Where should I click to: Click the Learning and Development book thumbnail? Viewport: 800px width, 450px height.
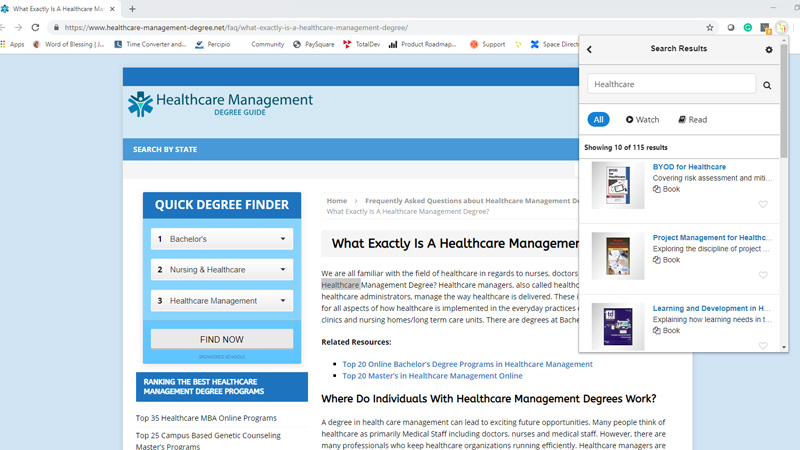click(618, 327)
